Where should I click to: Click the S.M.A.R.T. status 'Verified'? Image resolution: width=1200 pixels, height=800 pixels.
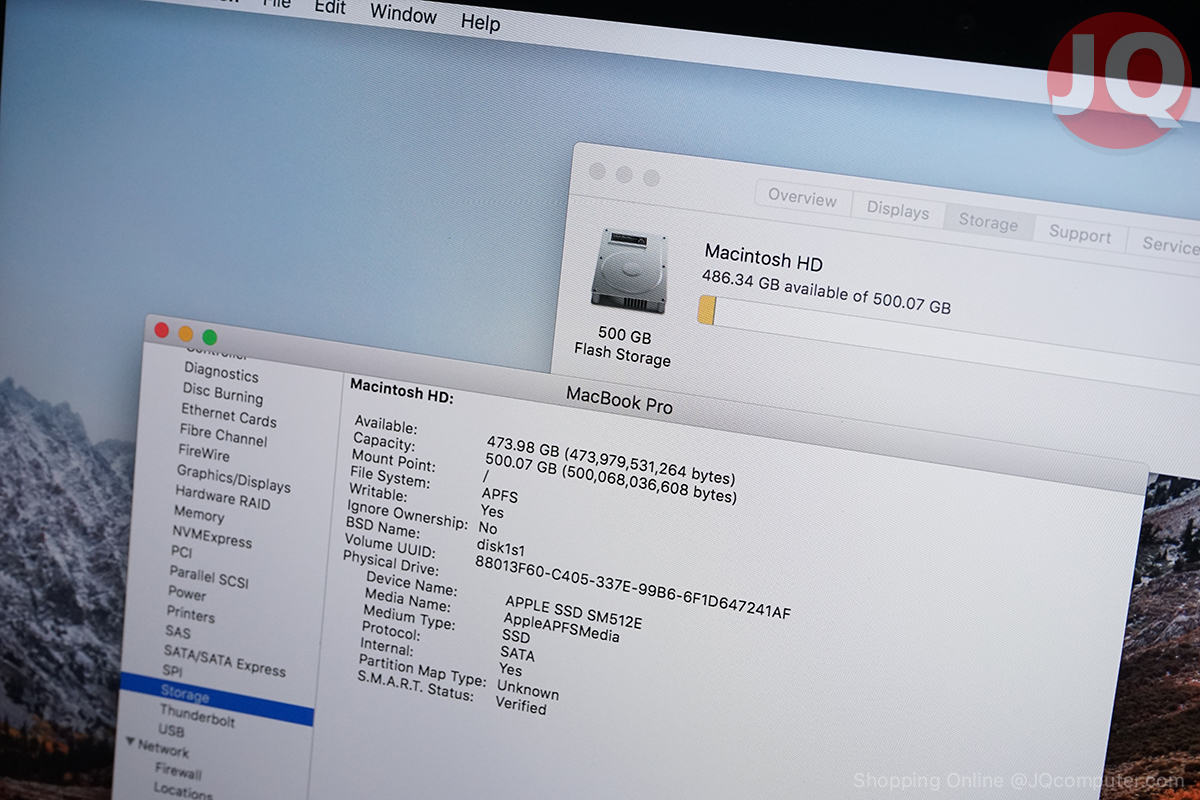521,704
